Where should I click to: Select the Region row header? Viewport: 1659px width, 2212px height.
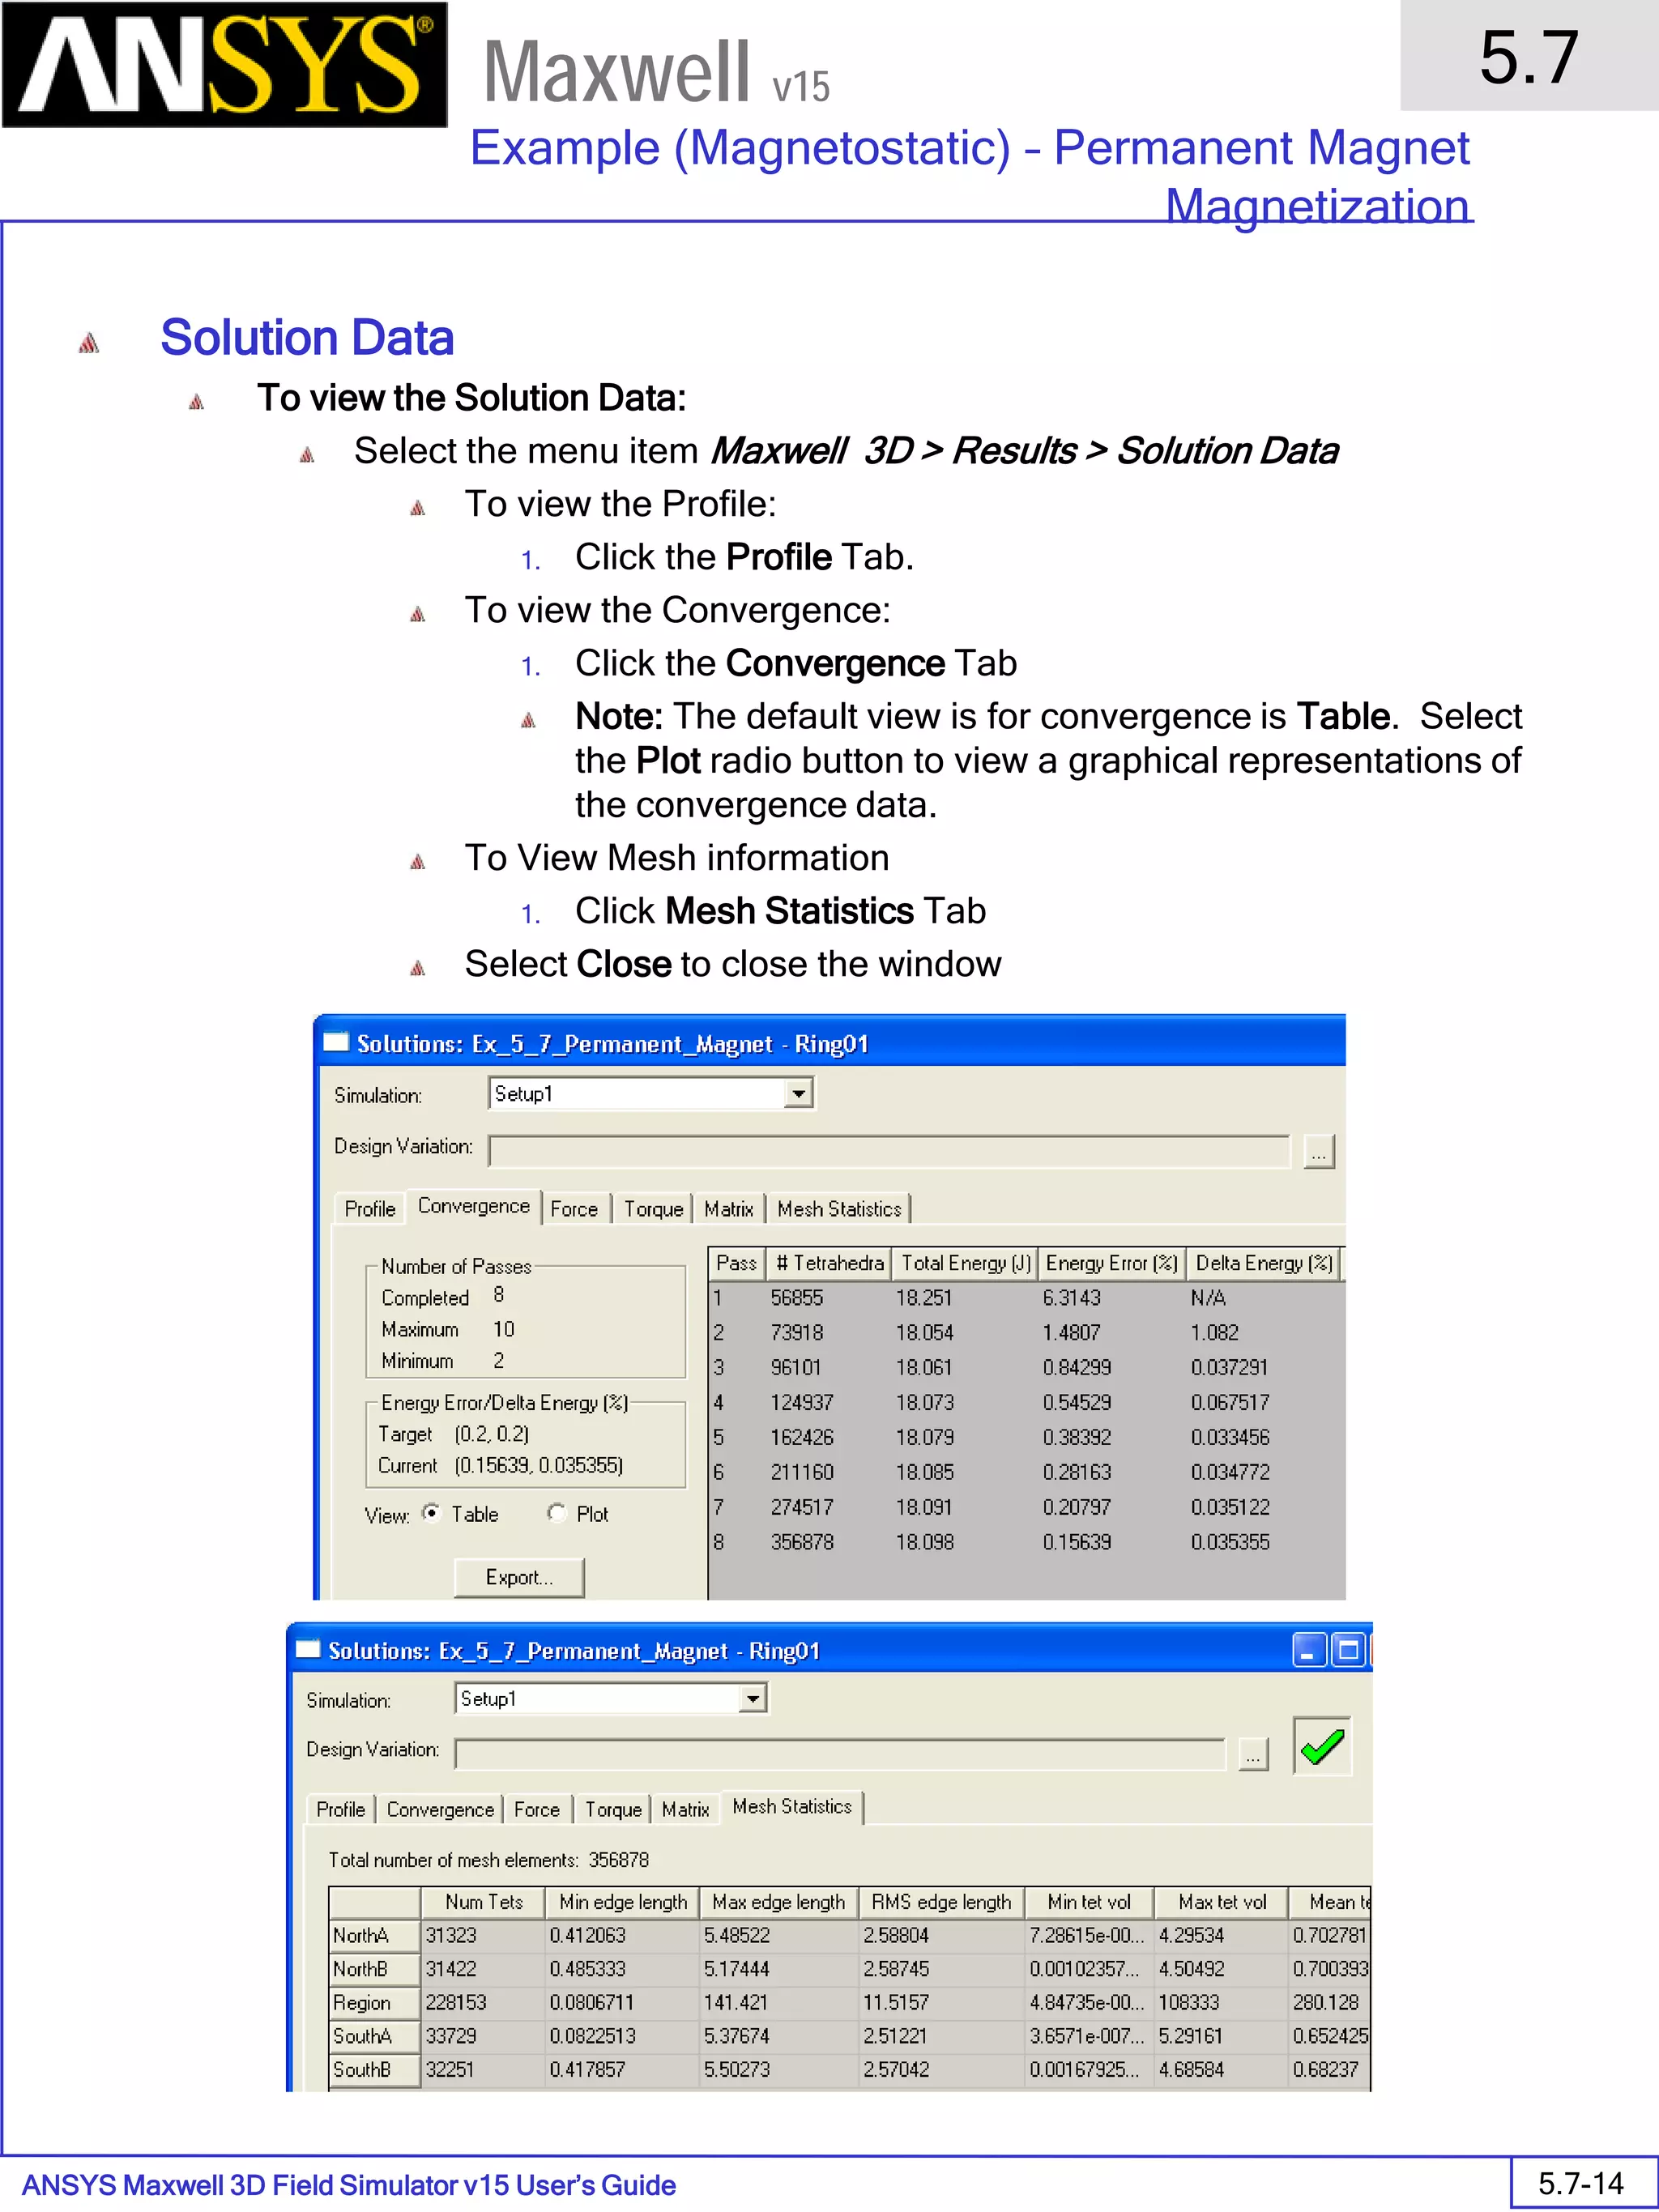374,2002
